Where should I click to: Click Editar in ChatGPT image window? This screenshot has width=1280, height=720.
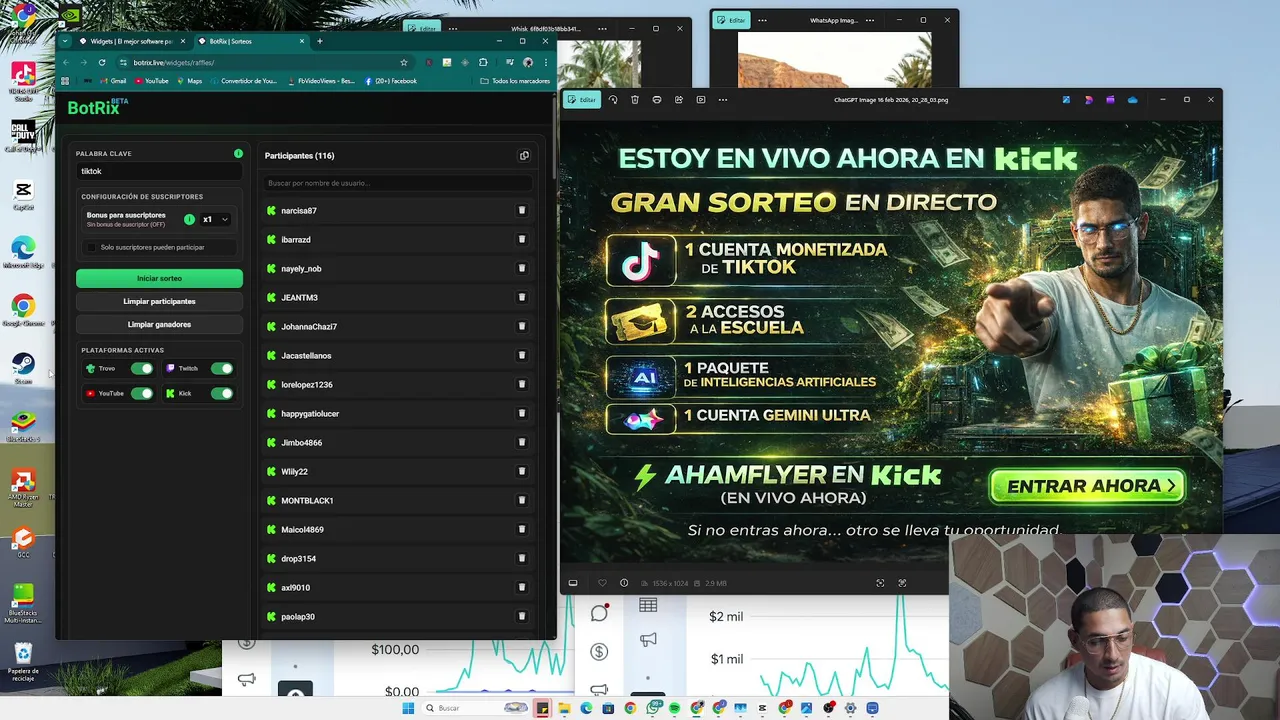582,100
